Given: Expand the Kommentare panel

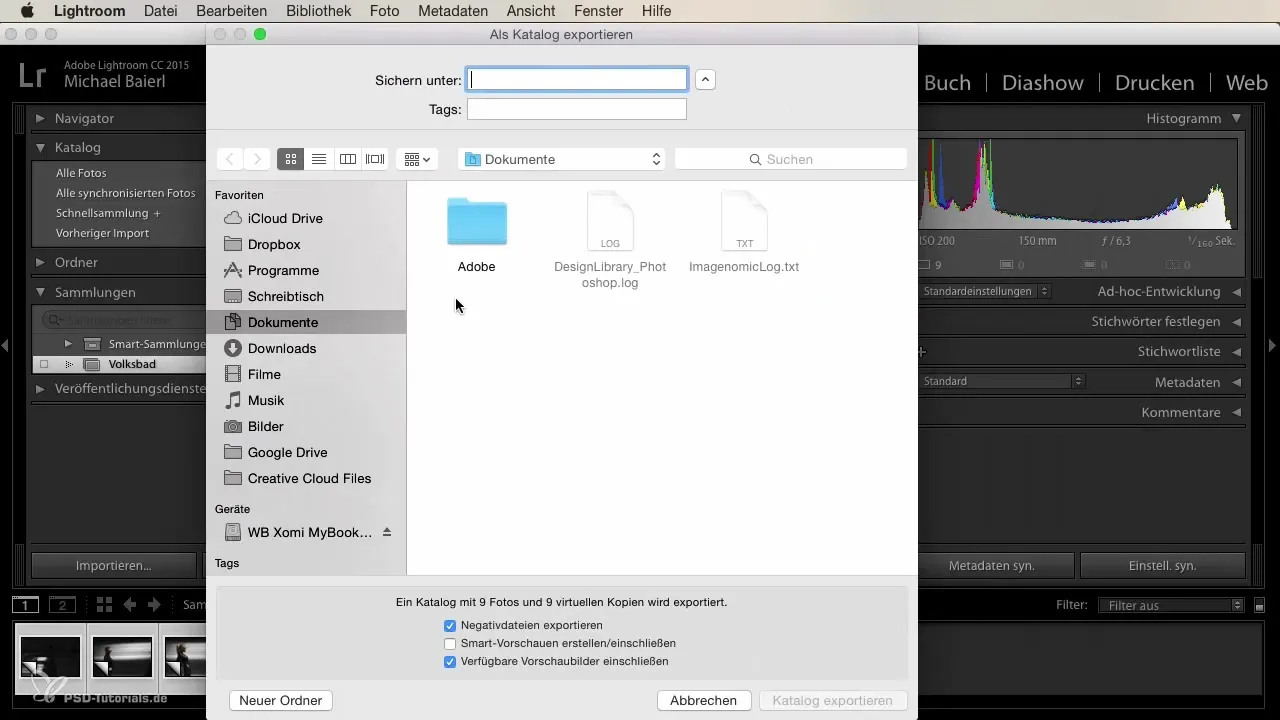Looking at the screenshot, I should (1237, 412).
